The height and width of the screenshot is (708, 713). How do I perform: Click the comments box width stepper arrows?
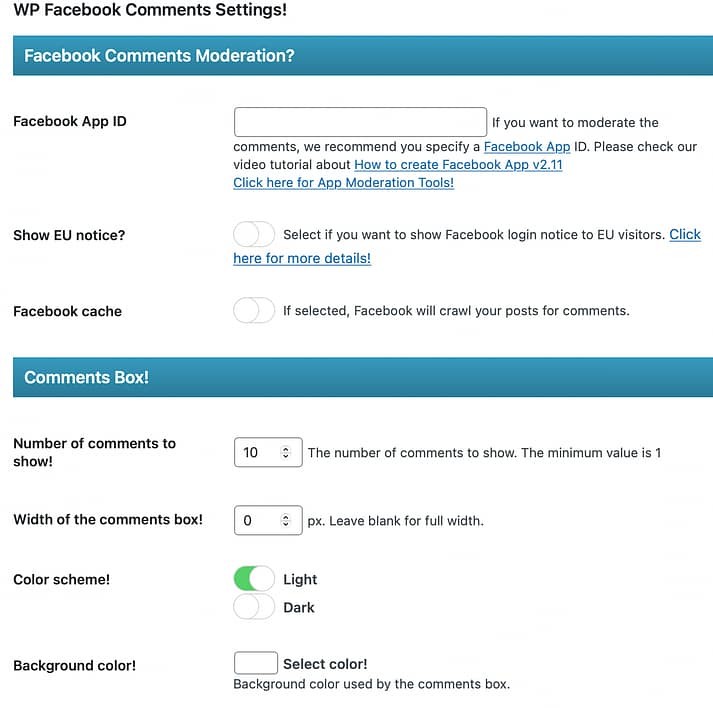point(286,520)
